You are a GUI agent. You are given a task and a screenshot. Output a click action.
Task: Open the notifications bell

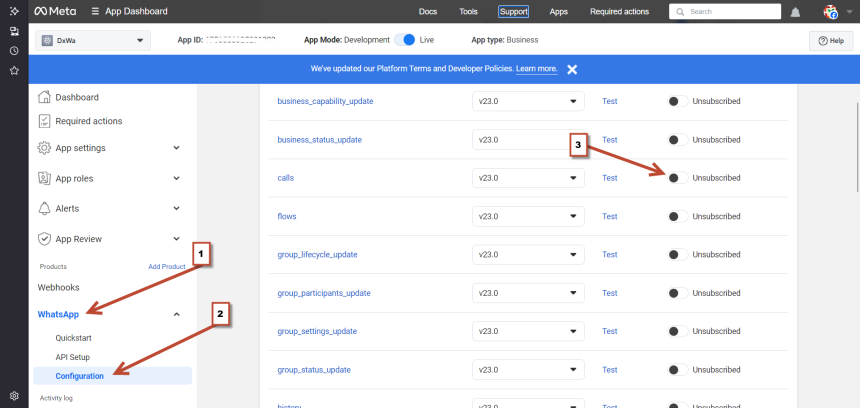[795, 12]
